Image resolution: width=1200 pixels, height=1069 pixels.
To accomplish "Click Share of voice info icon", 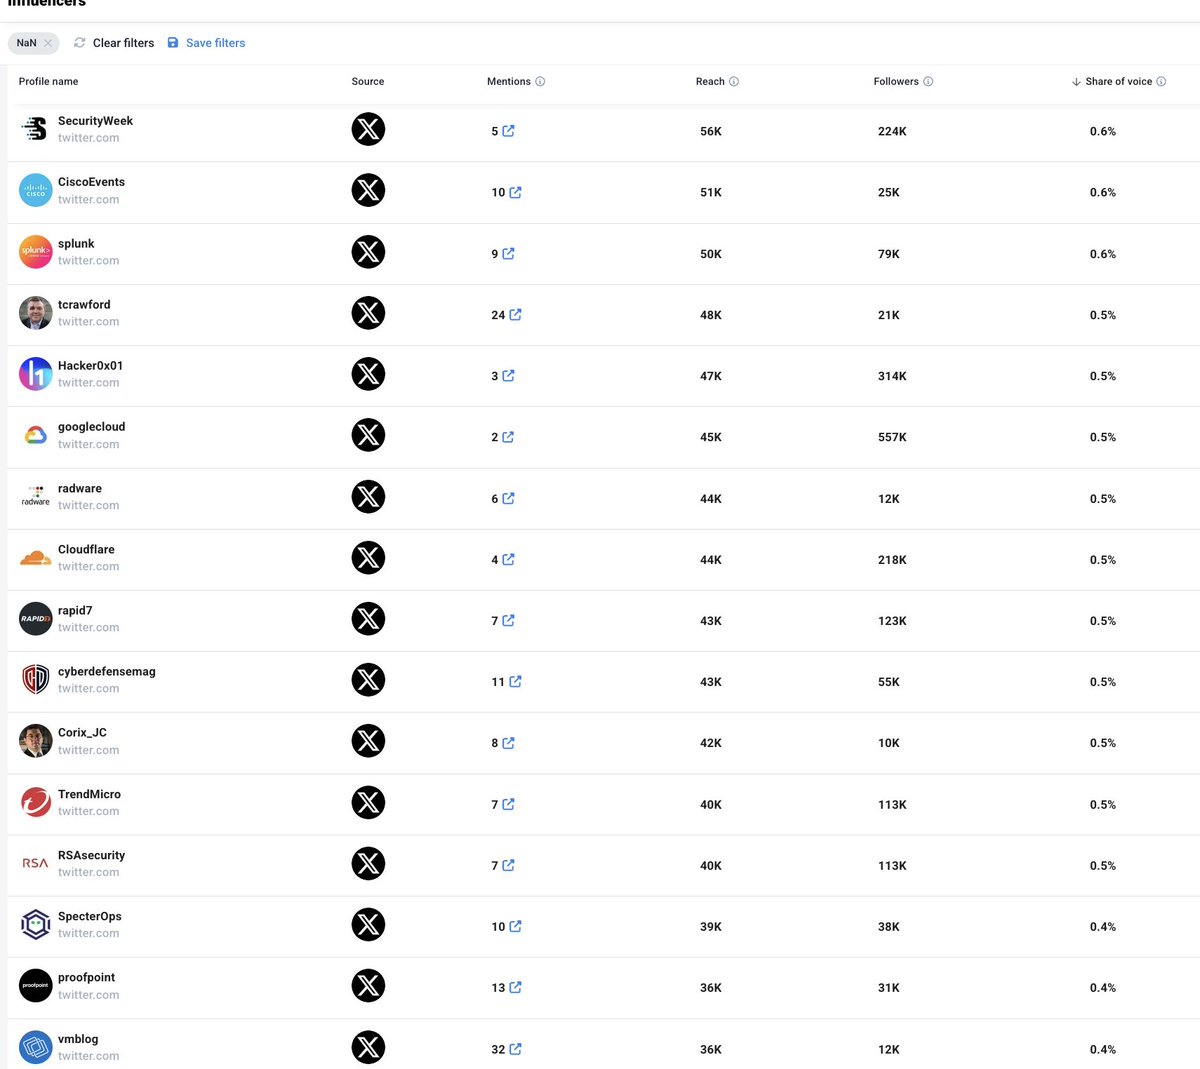I will (1161, 82).
